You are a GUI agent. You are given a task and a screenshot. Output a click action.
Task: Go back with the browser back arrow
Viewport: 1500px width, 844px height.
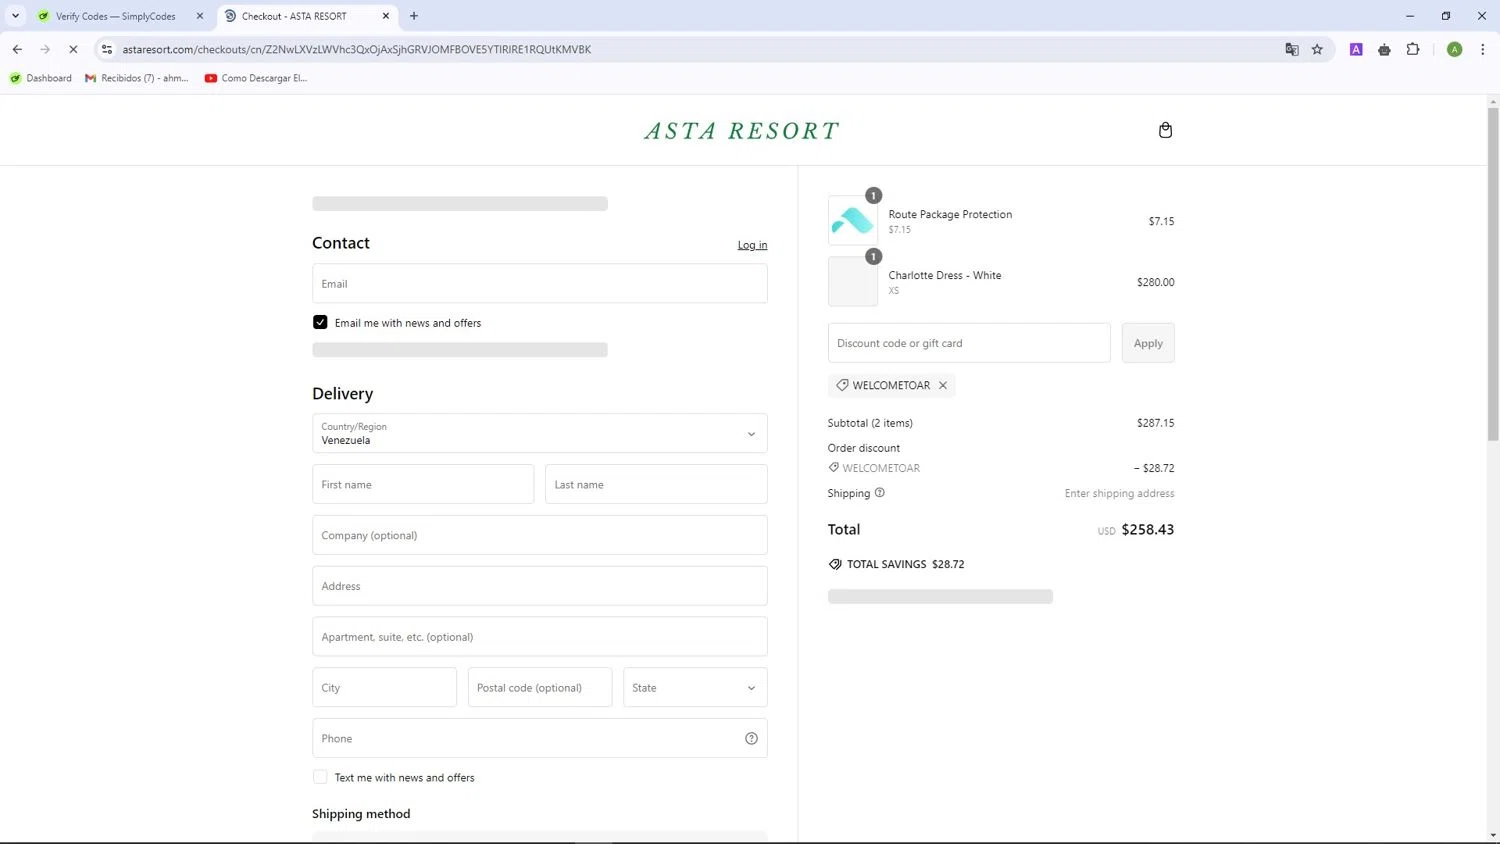pos(17,49)
